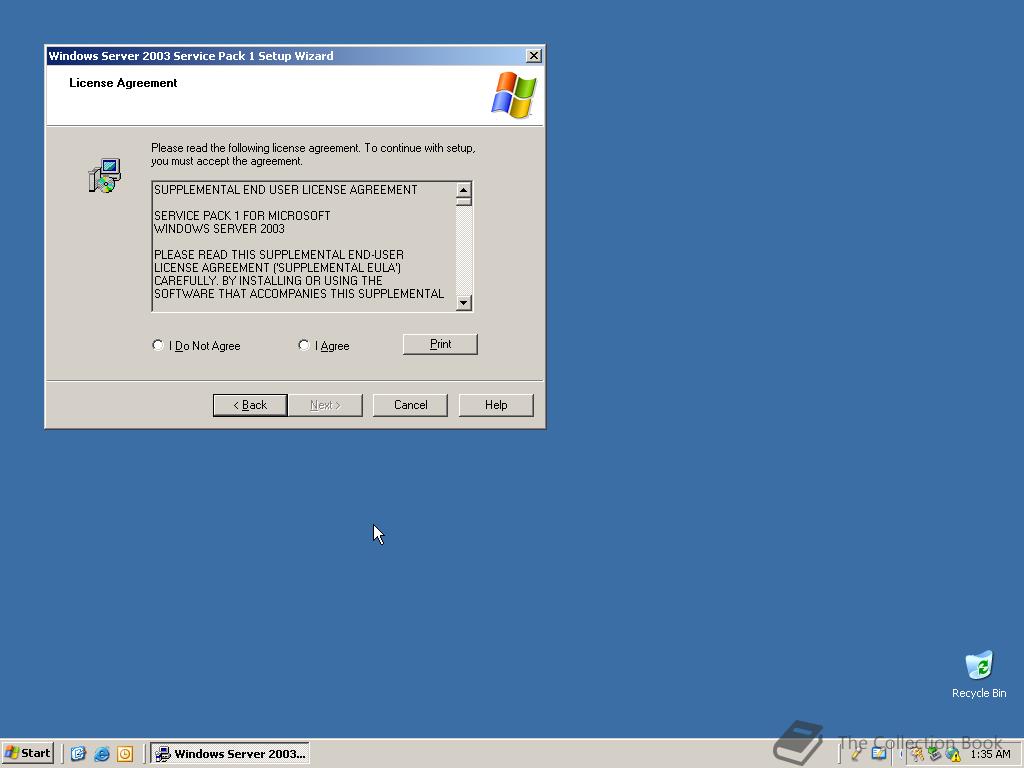Click the yellow pencil icon in the taskbar

(x=856, y=754)
